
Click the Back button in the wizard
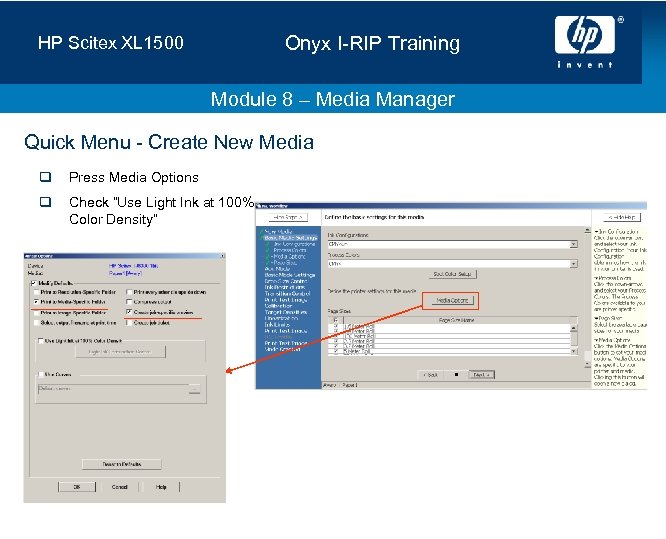pyautogui.click(x=430, y=375)
